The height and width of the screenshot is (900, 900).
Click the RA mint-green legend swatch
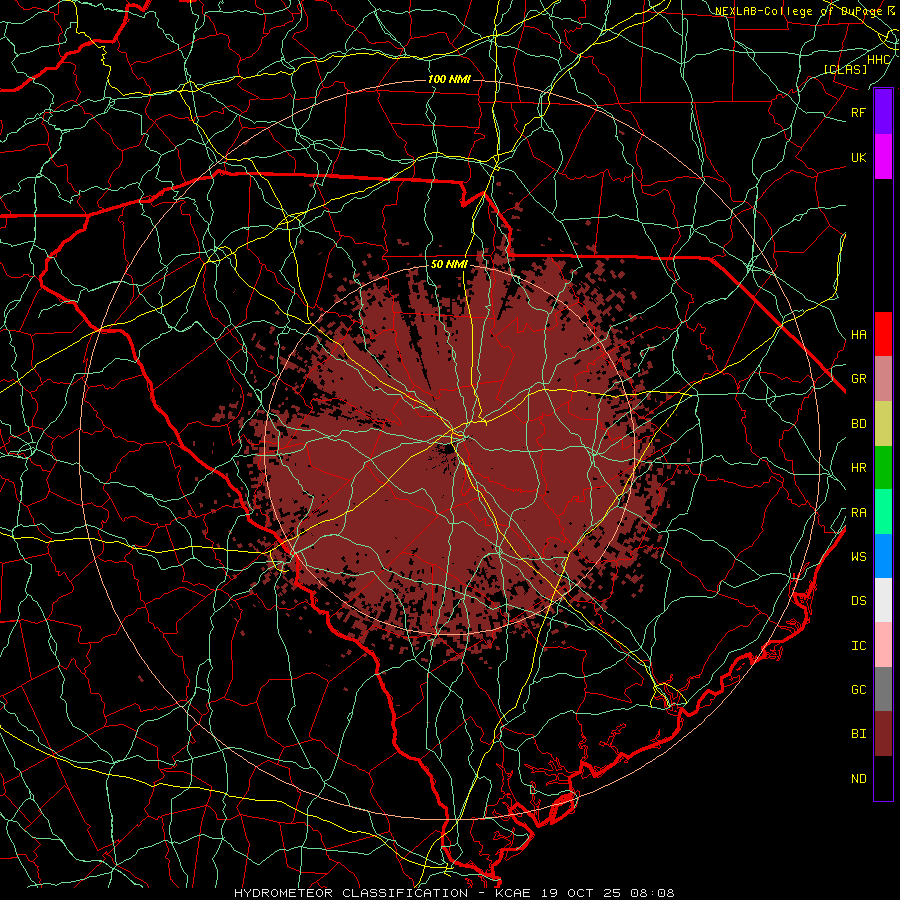(883, 512)
